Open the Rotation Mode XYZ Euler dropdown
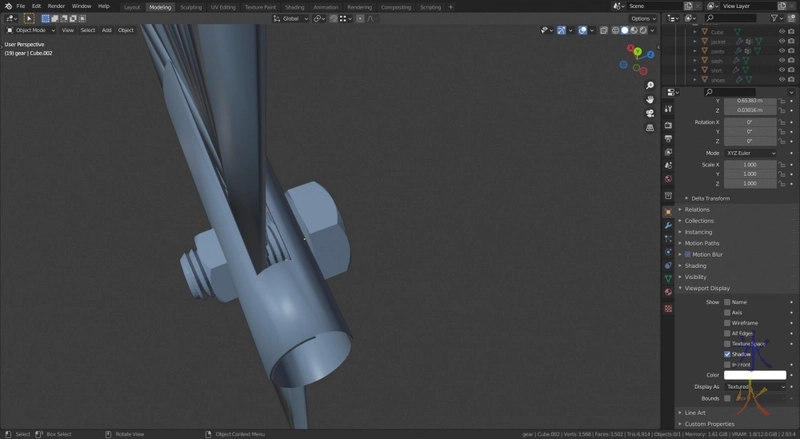 750,152
